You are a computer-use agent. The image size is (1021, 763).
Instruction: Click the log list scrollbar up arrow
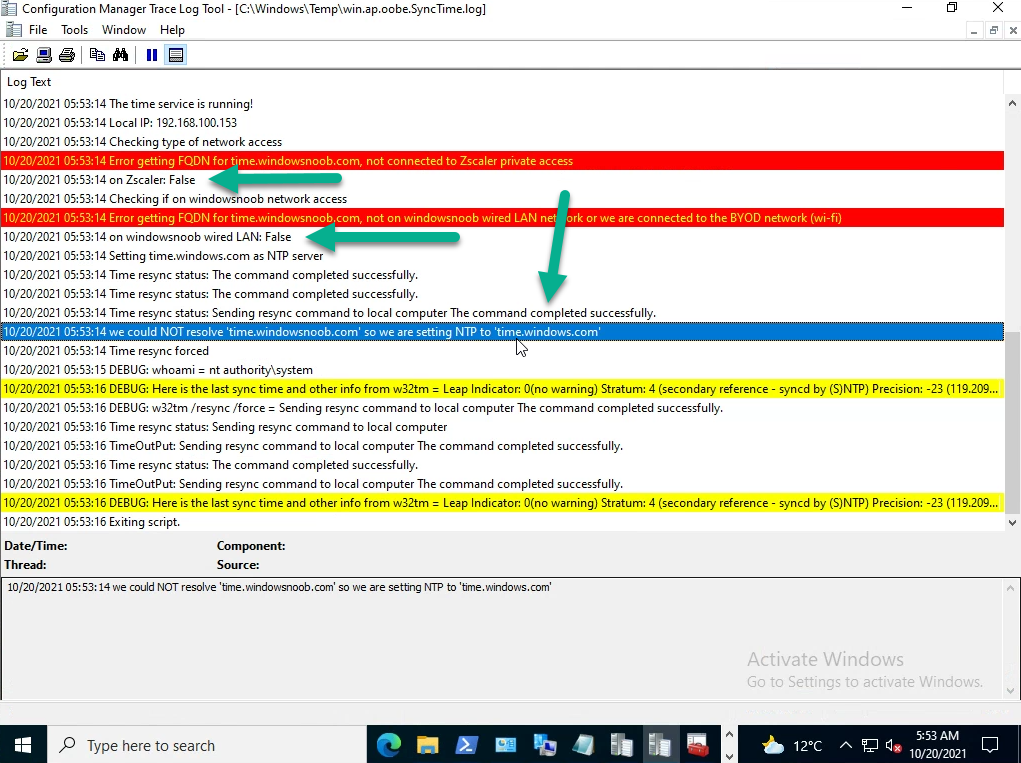[1013, 103]
